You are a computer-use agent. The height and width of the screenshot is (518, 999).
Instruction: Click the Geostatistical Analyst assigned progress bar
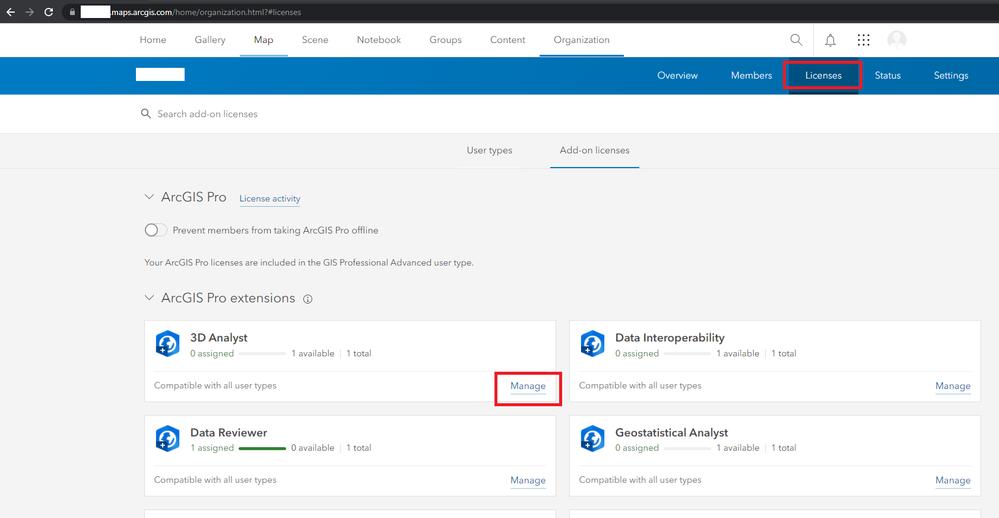pyautogui.click(x=687, y=449)
